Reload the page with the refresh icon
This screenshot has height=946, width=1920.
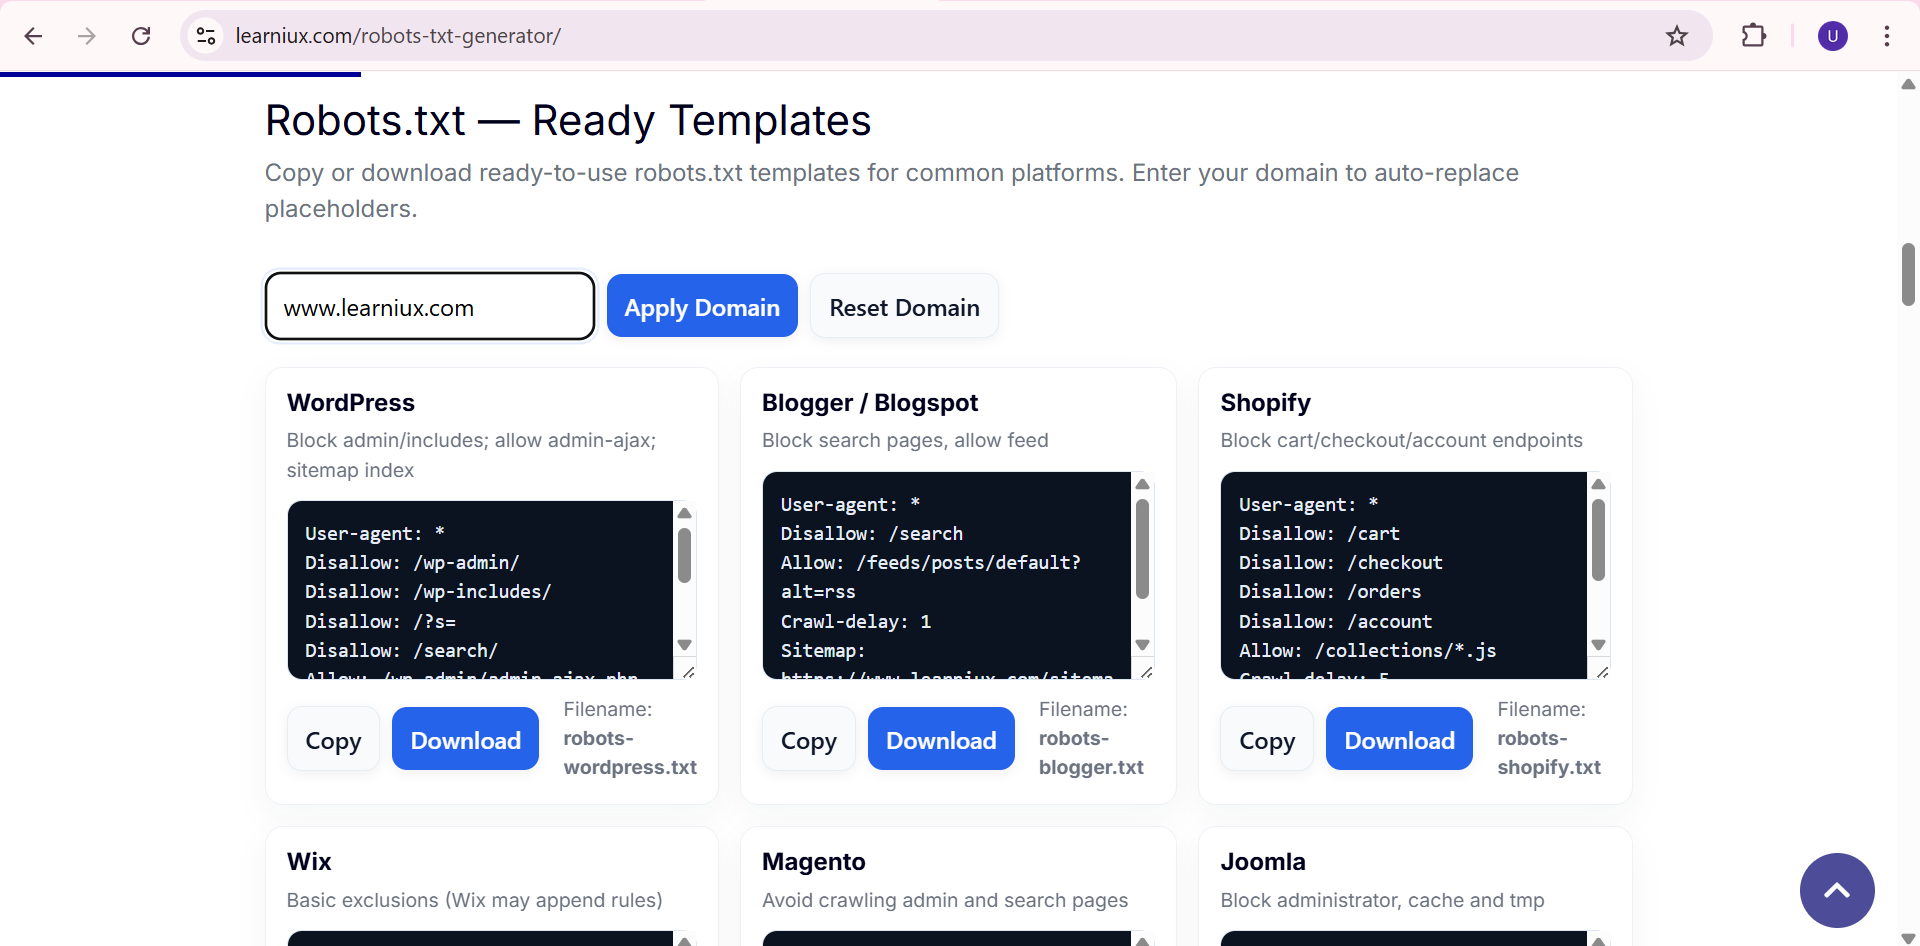pyautogui.click(x=141, y=36)
